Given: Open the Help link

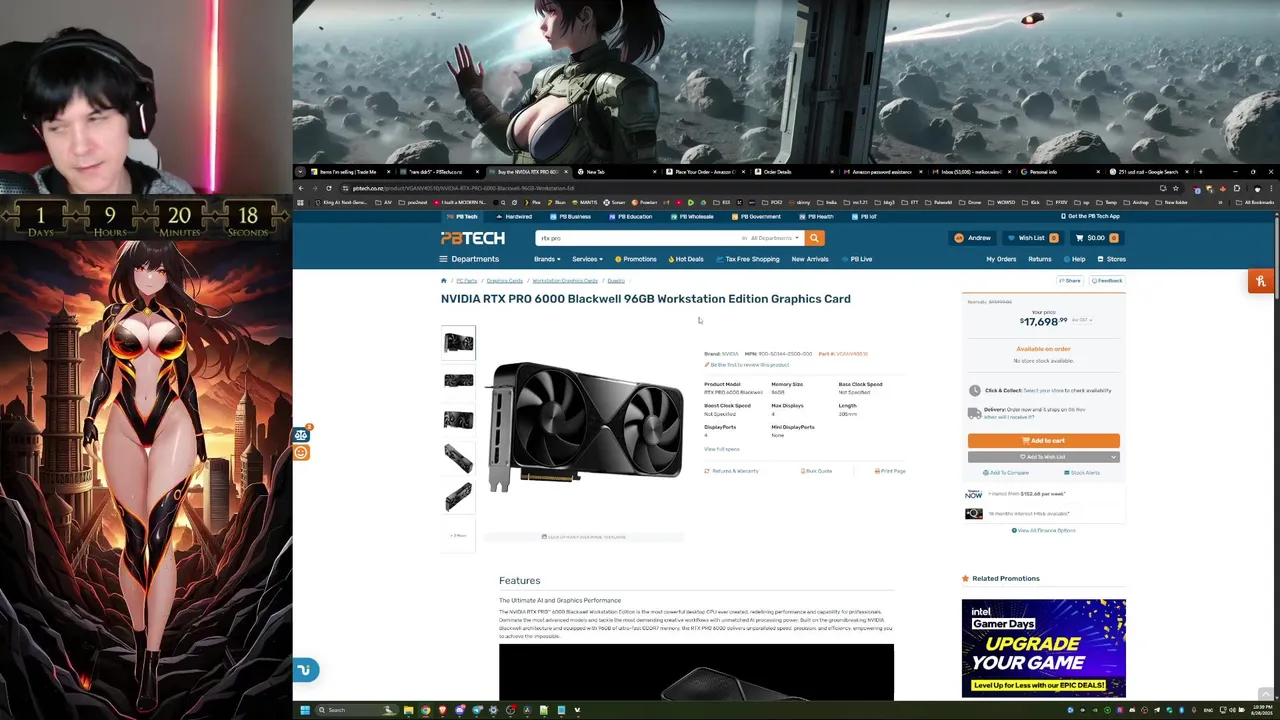Looking at the screenshot, I should (x=1075, y=259).
